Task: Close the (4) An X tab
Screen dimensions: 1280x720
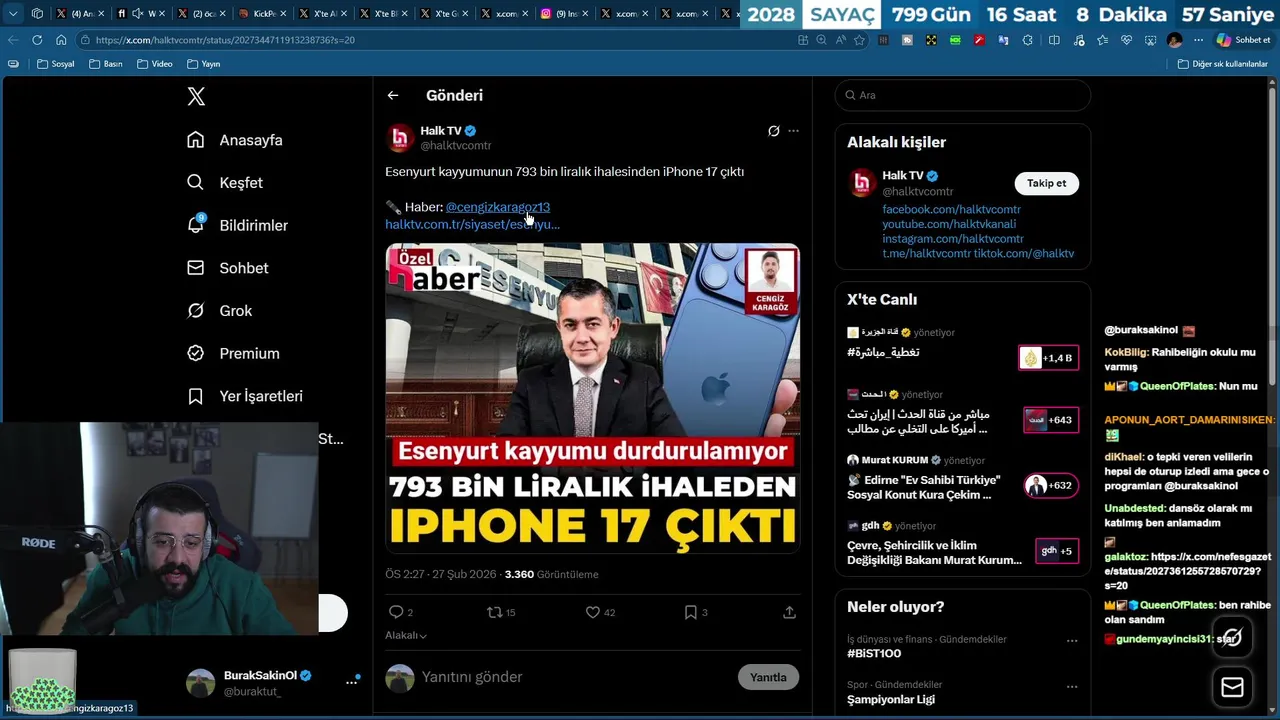Action: pyautogui.click(x=101, y=14)
